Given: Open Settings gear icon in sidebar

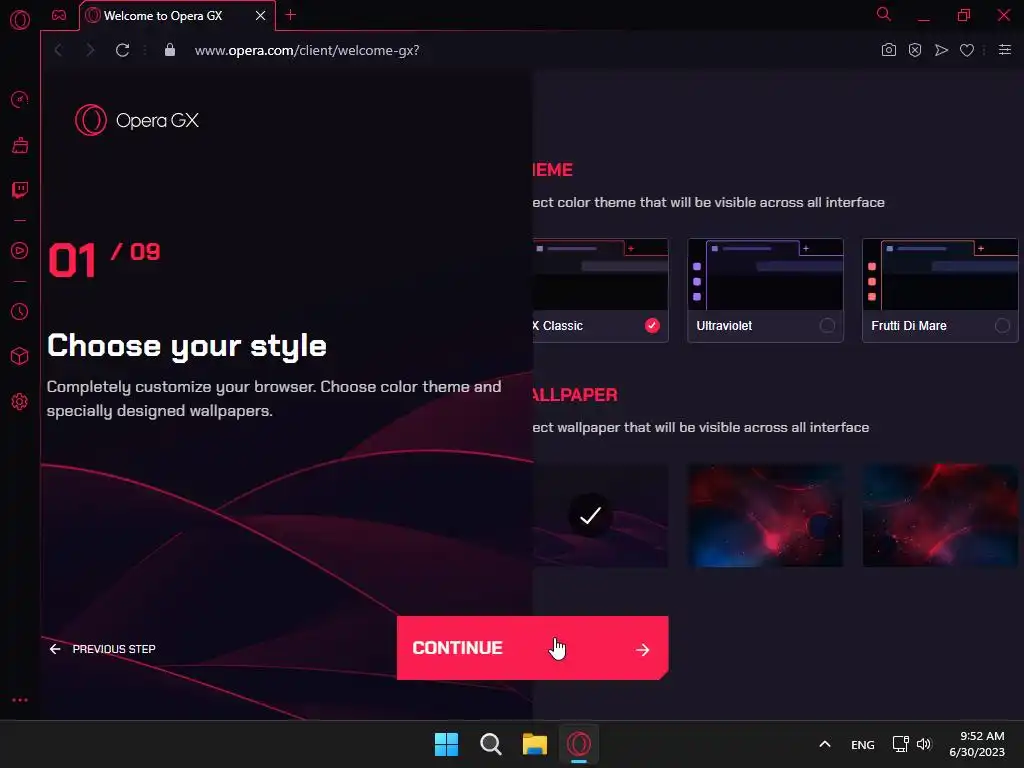Looking at the screenshot, I should point(20,402).
